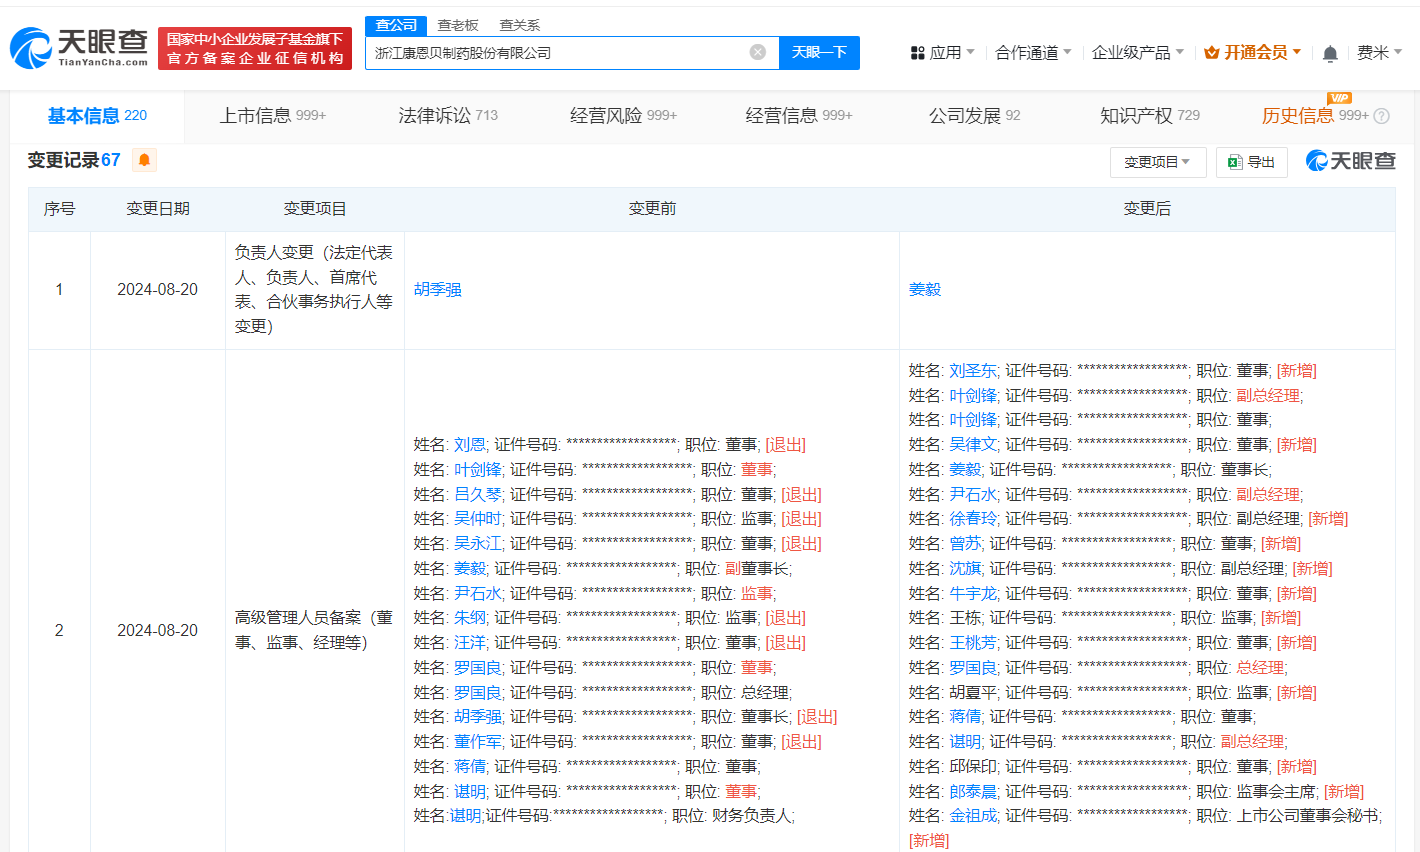This screenshot has width=1420, height=852.
Task: Click the green Excel icon on 导出 button
Action: pyautogui.click(x=1234, y=161)
